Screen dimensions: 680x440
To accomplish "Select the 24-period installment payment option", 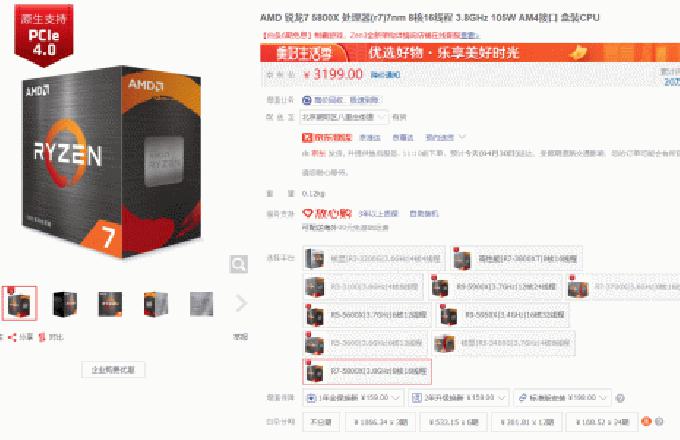I will click(602, 422).
